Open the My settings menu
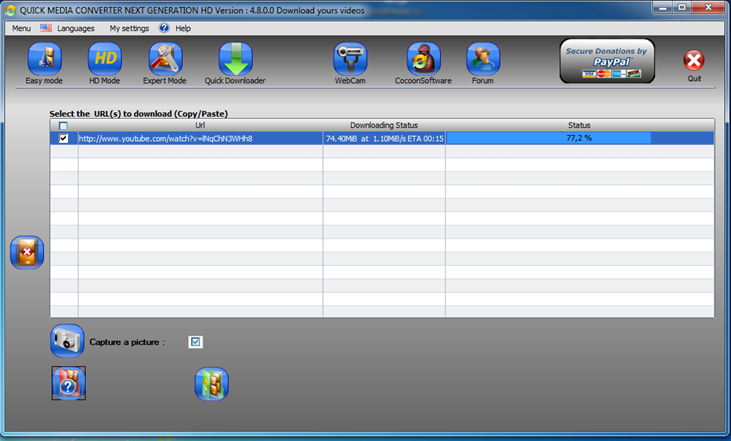Image resolution: width=731 pixels, height=441 pixels. tap(129, 28)
